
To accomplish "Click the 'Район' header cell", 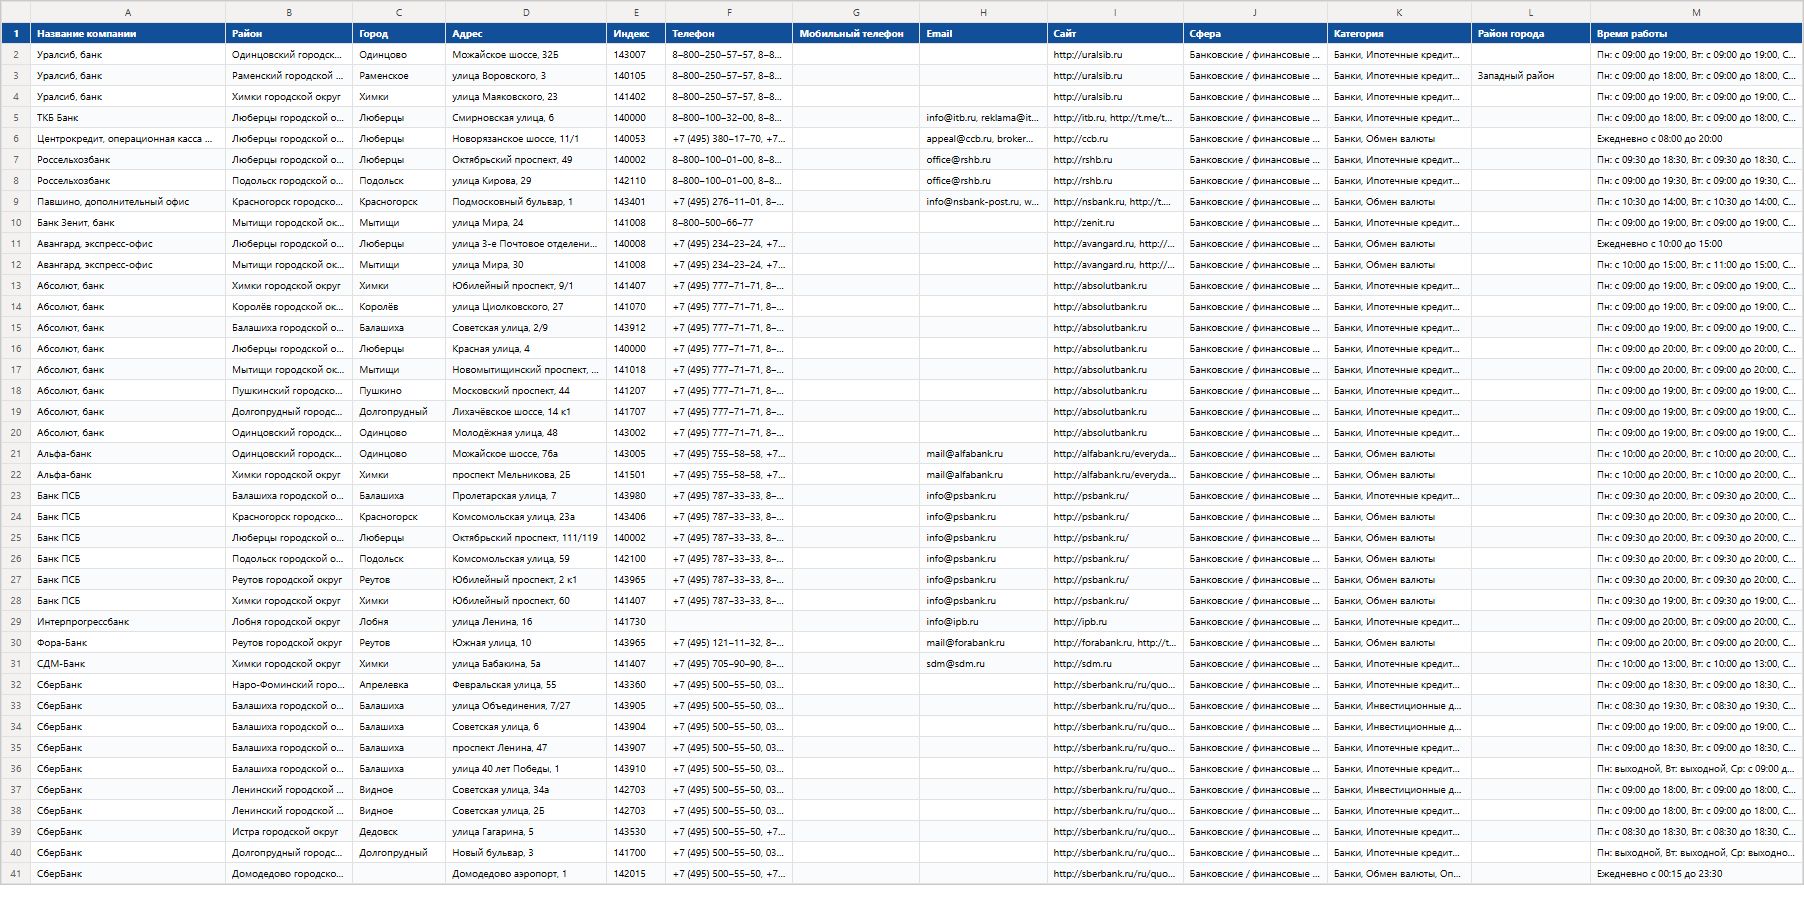I will tap(289, 34).
